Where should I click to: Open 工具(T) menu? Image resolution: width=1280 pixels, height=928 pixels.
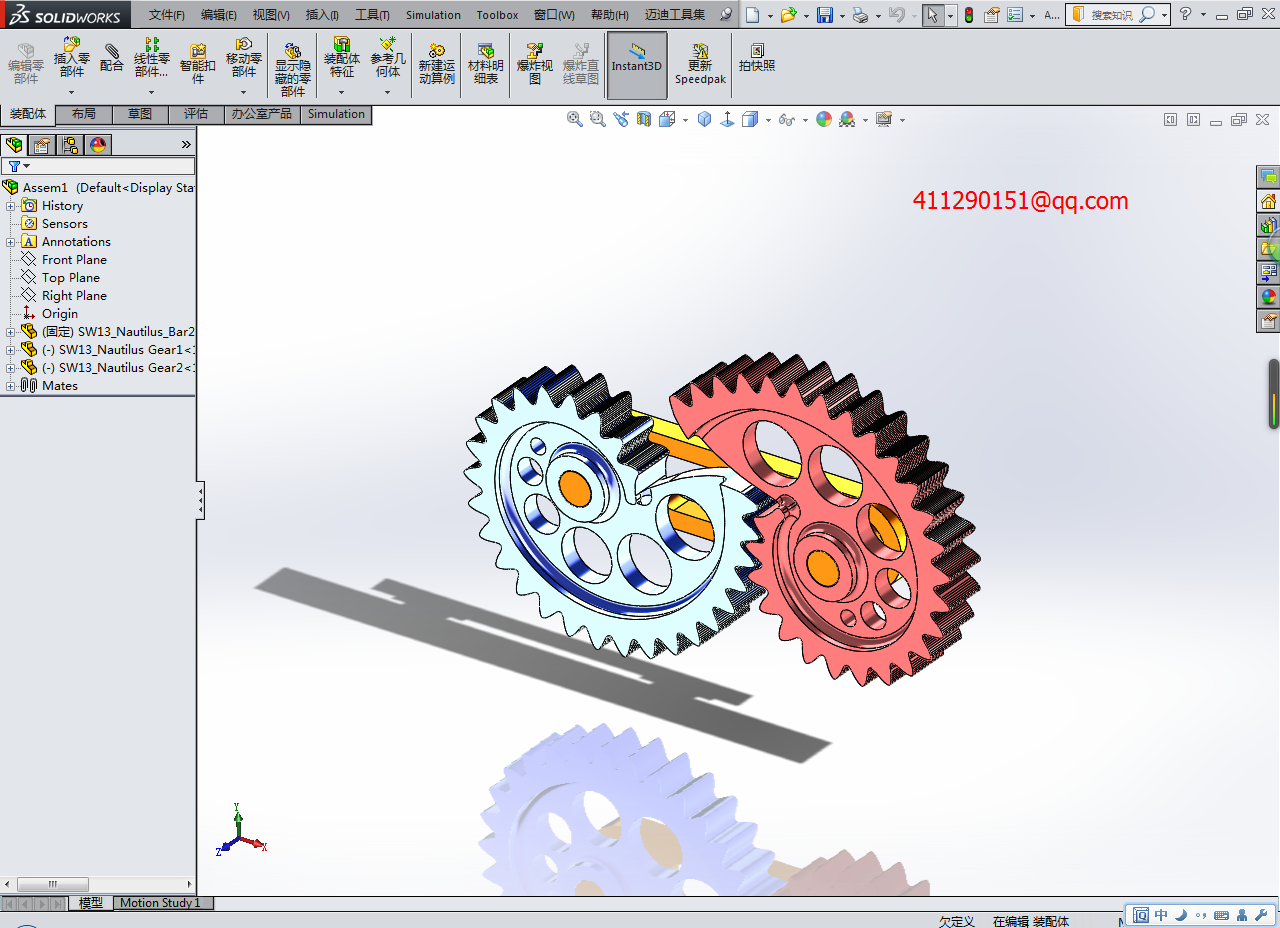point(373,15)
